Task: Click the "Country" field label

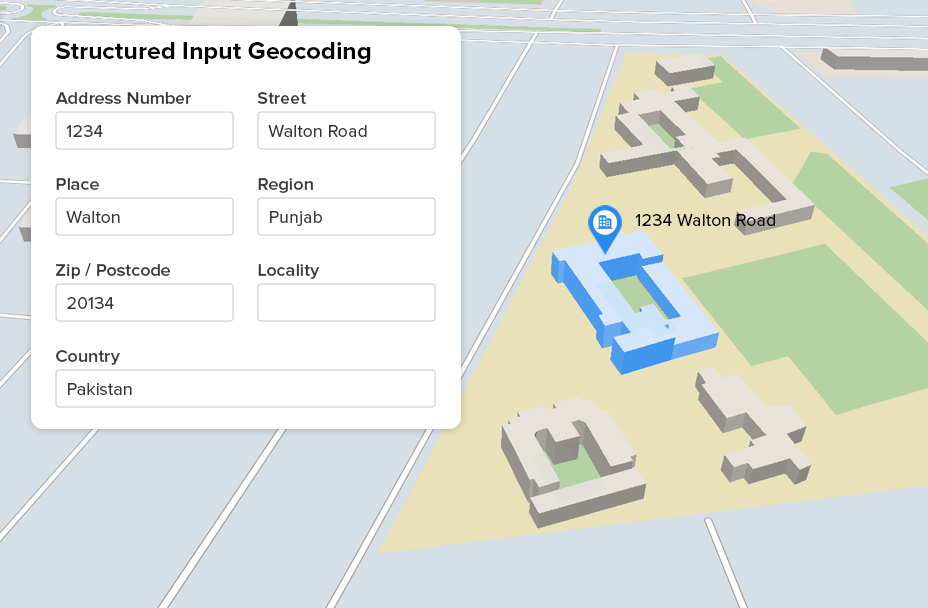Action: (x=87, y=356)
